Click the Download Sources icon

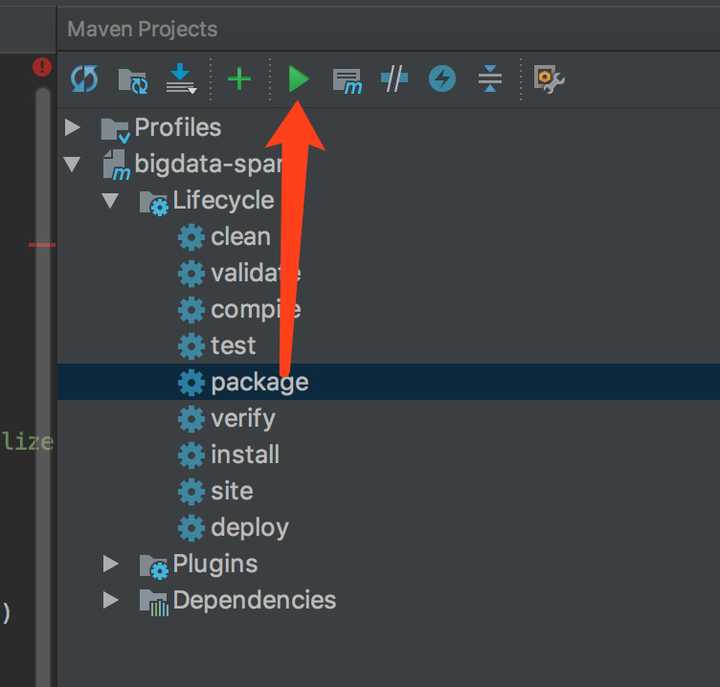click(x=180, y=80)
